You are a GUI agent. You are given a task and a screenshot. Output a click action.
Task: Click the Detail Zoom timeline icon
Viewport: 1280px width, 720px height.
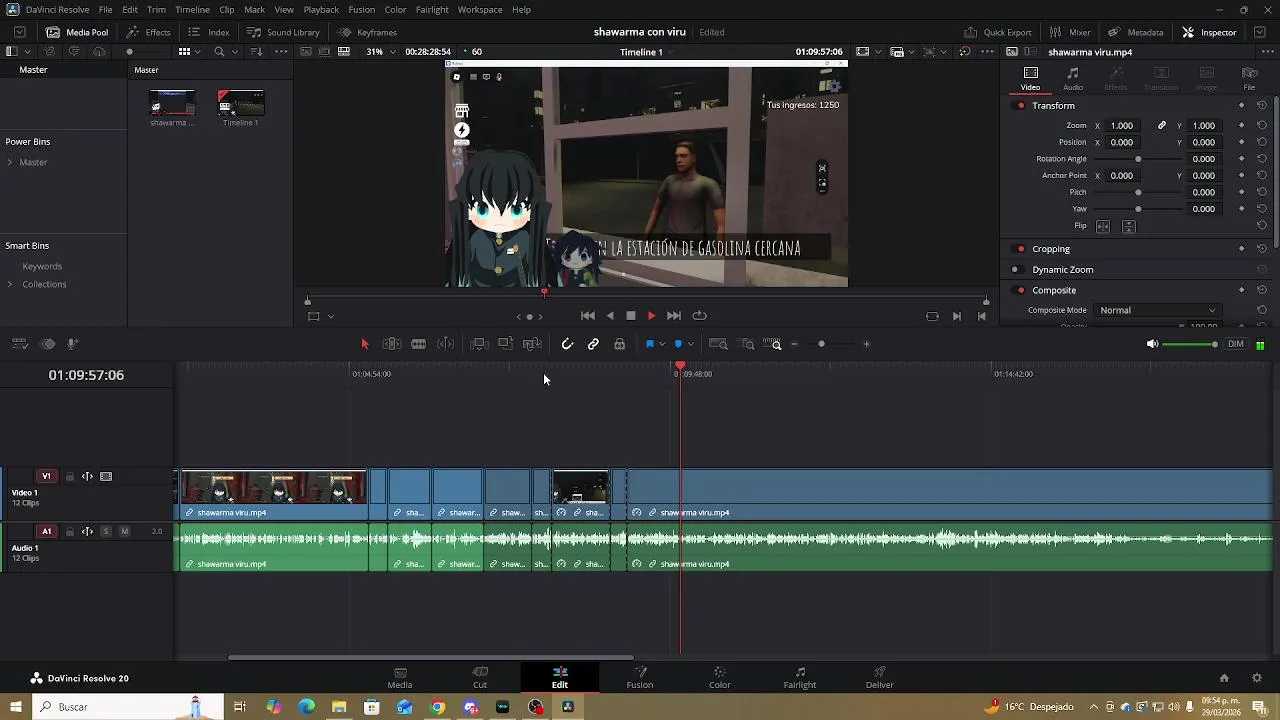[748, 344]
